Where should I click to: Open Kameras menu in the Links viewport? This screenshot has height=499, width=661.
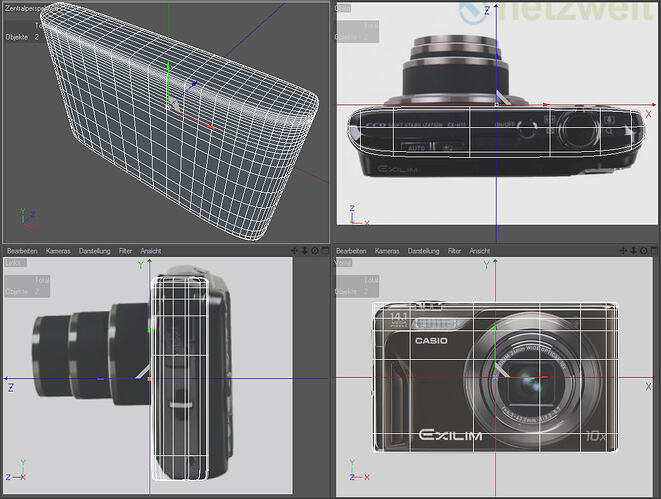tap(58, 251)
